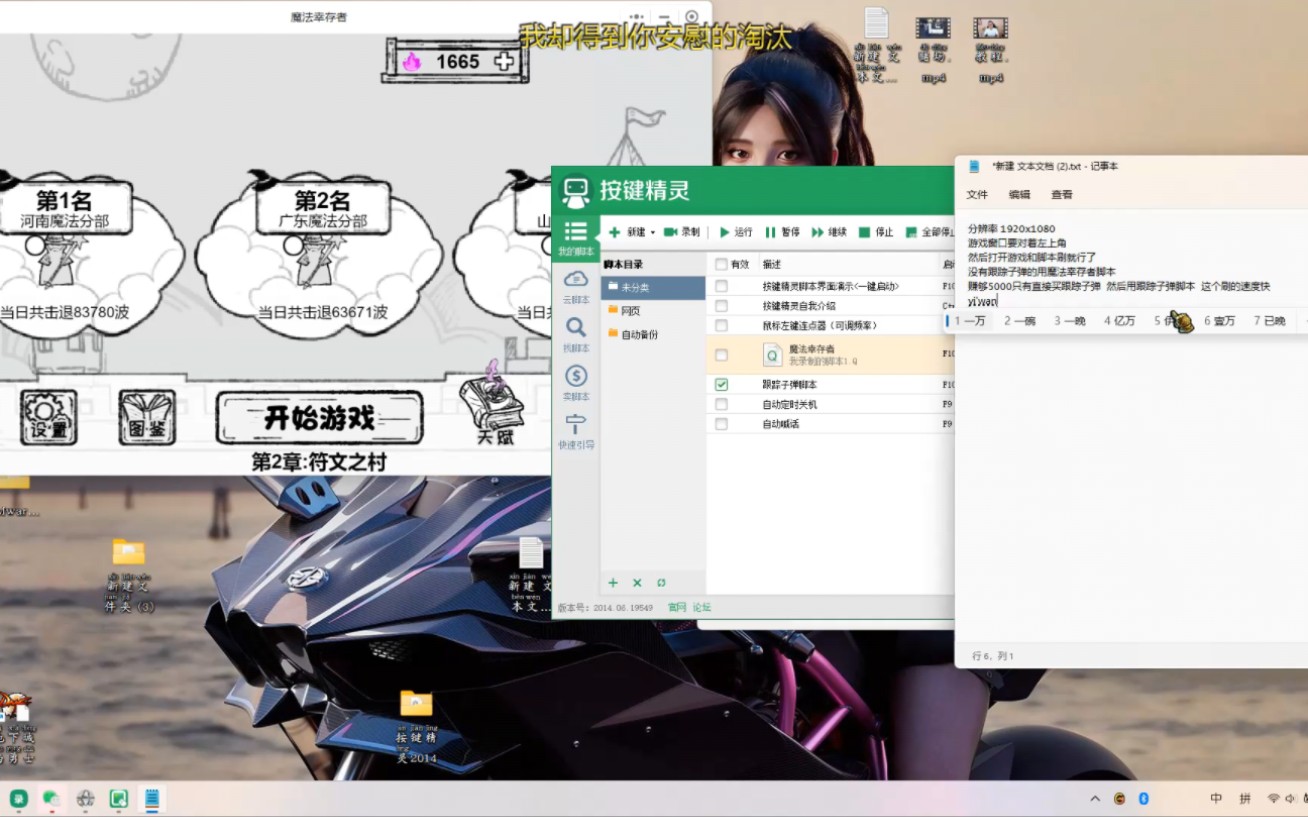
Task: Open 查看 menu in Notepad
Action: (x=1061, y=194)
